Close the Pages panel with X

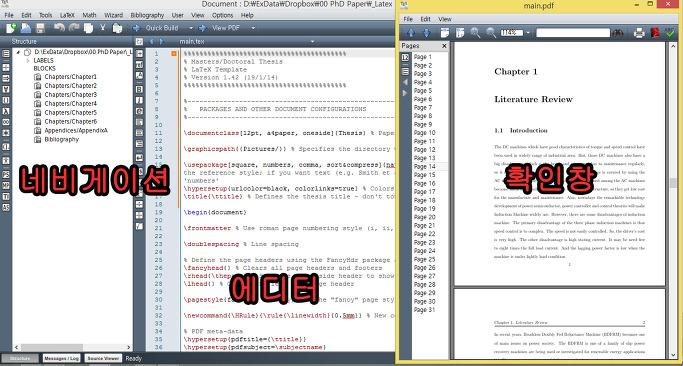[x=444, y=46]
